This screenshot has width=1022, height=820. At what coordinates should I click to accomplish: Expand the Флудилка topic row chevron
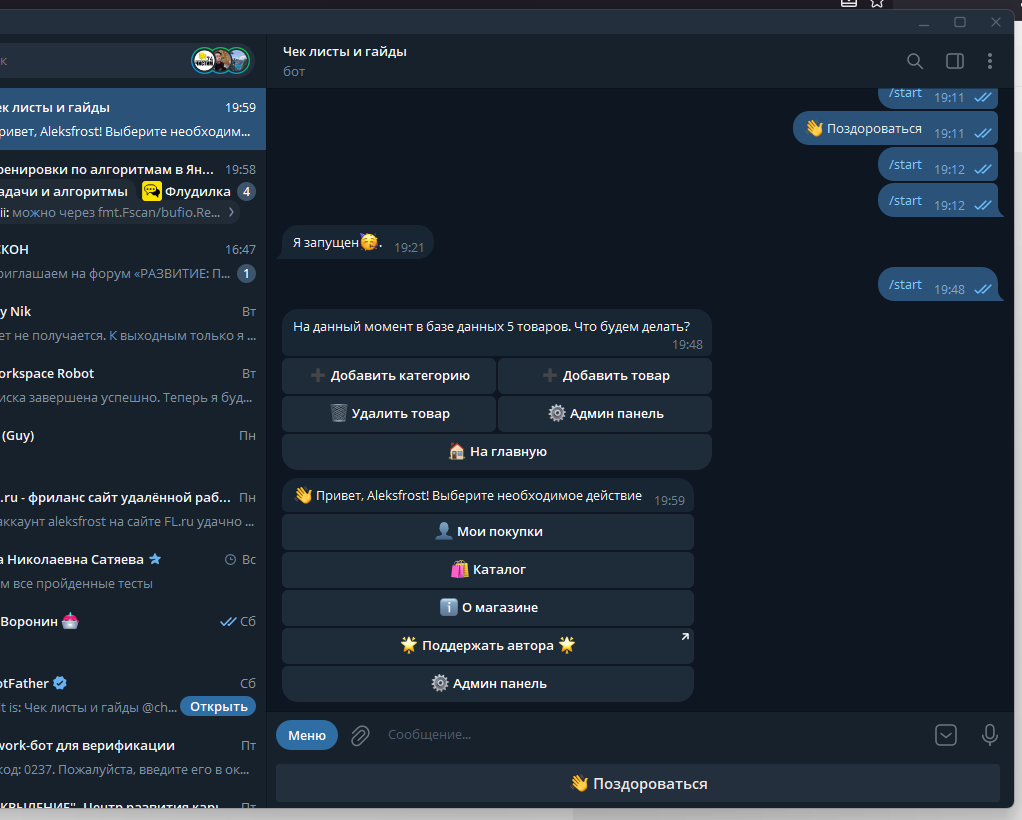[x=231, y=212]
